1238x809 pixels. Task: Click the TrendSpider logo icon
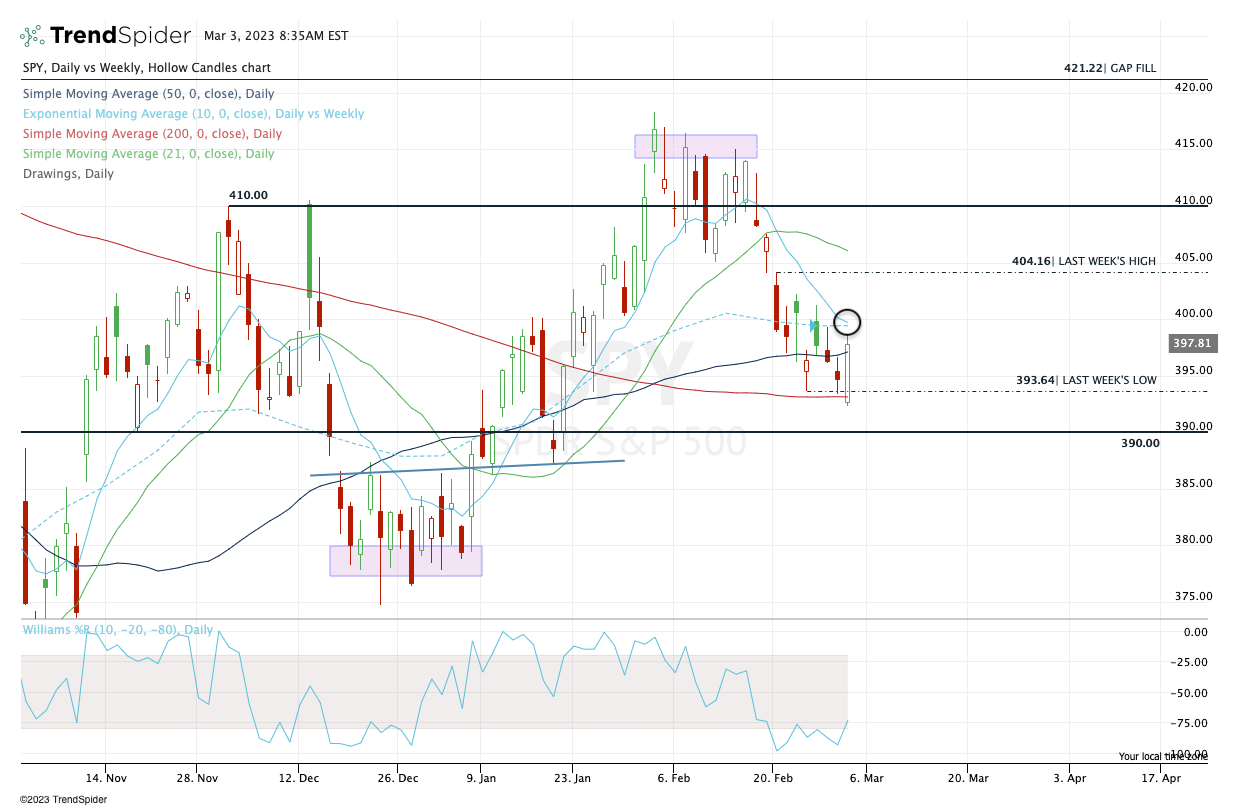(x=33, y=33)
